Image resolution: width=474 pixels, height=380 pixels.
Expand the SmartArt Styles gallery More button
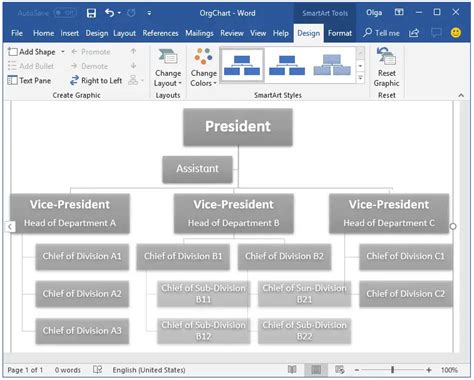(360, 78)
